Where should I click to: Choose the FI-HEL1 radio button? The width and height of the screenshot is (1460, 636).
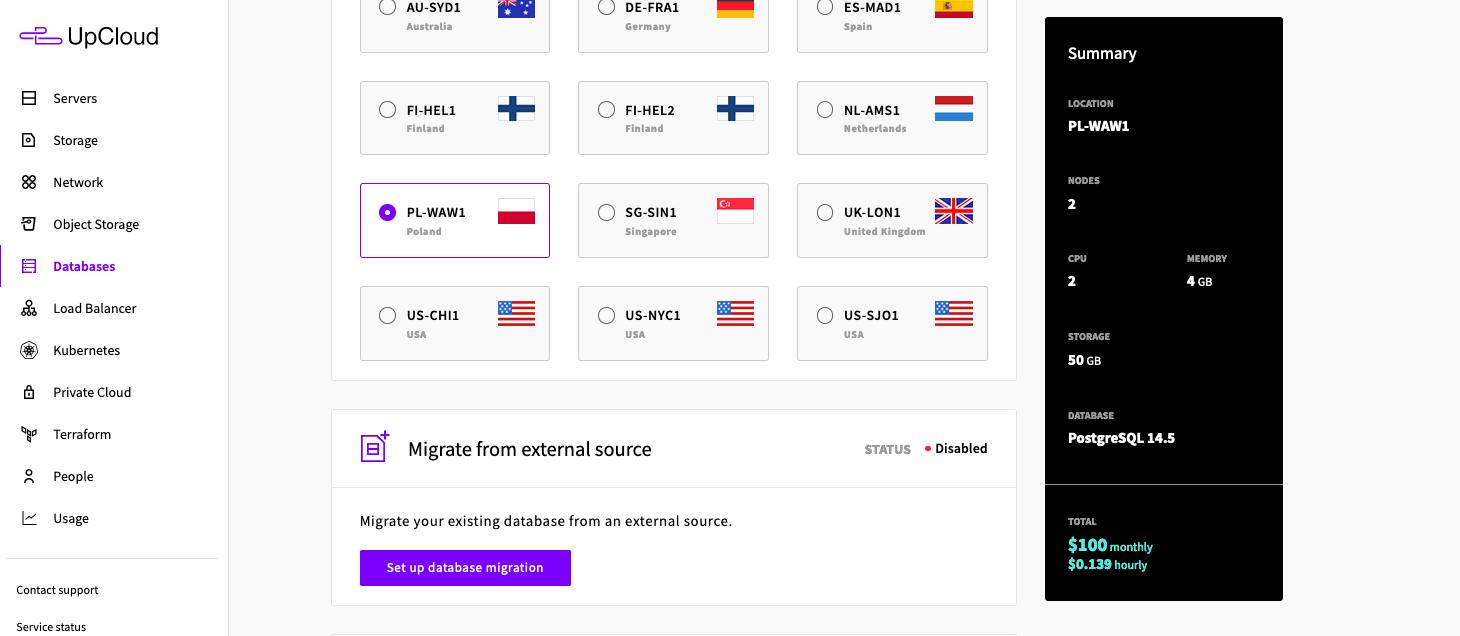point(387,110)
